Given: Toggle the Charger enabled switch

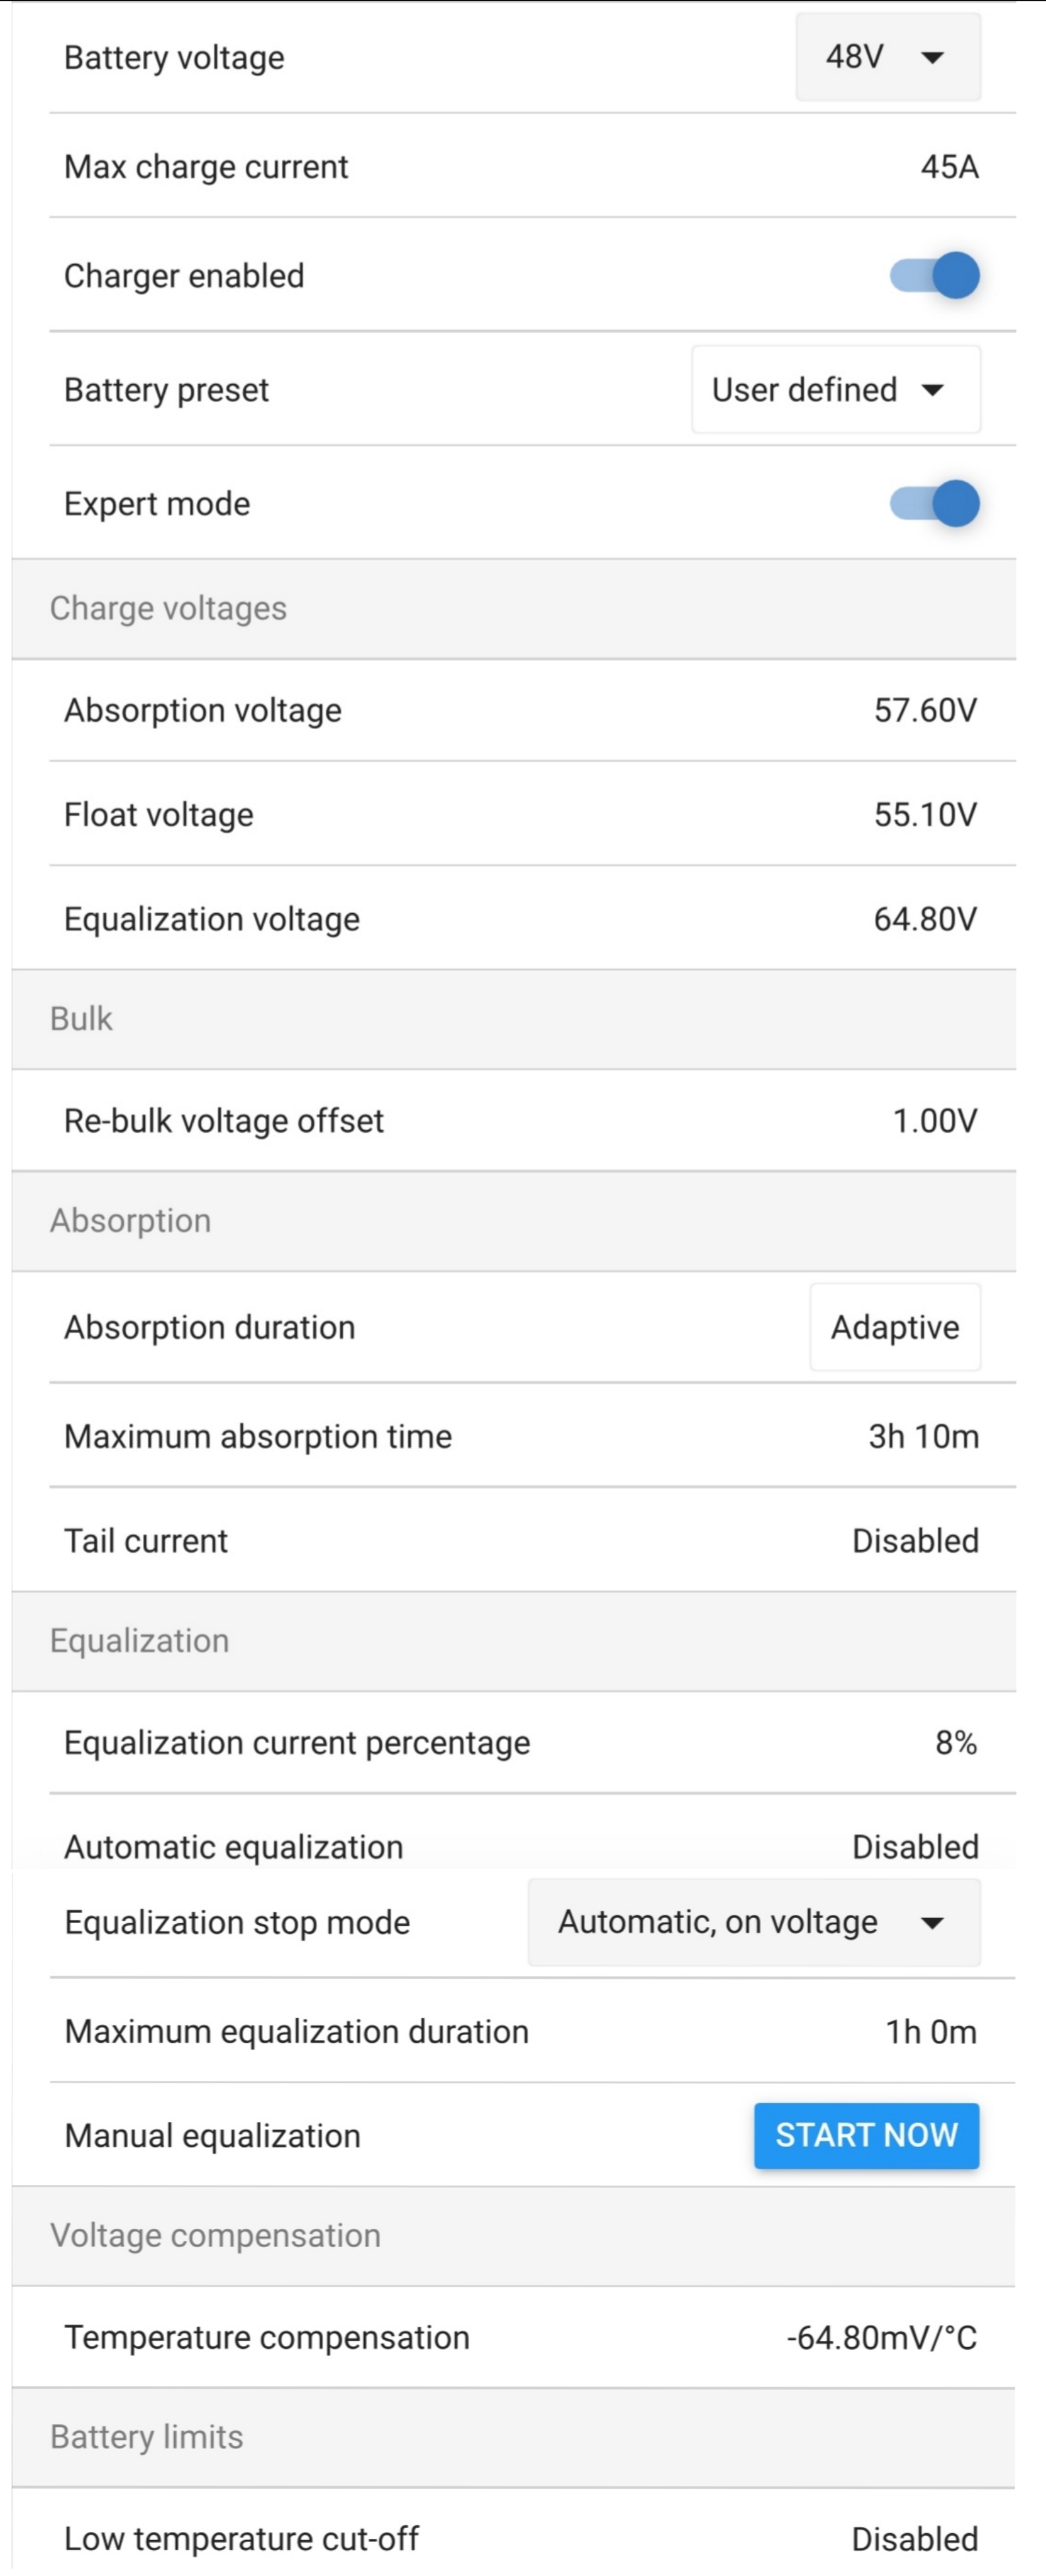Looking at the screenshot, I should [934, 276].
